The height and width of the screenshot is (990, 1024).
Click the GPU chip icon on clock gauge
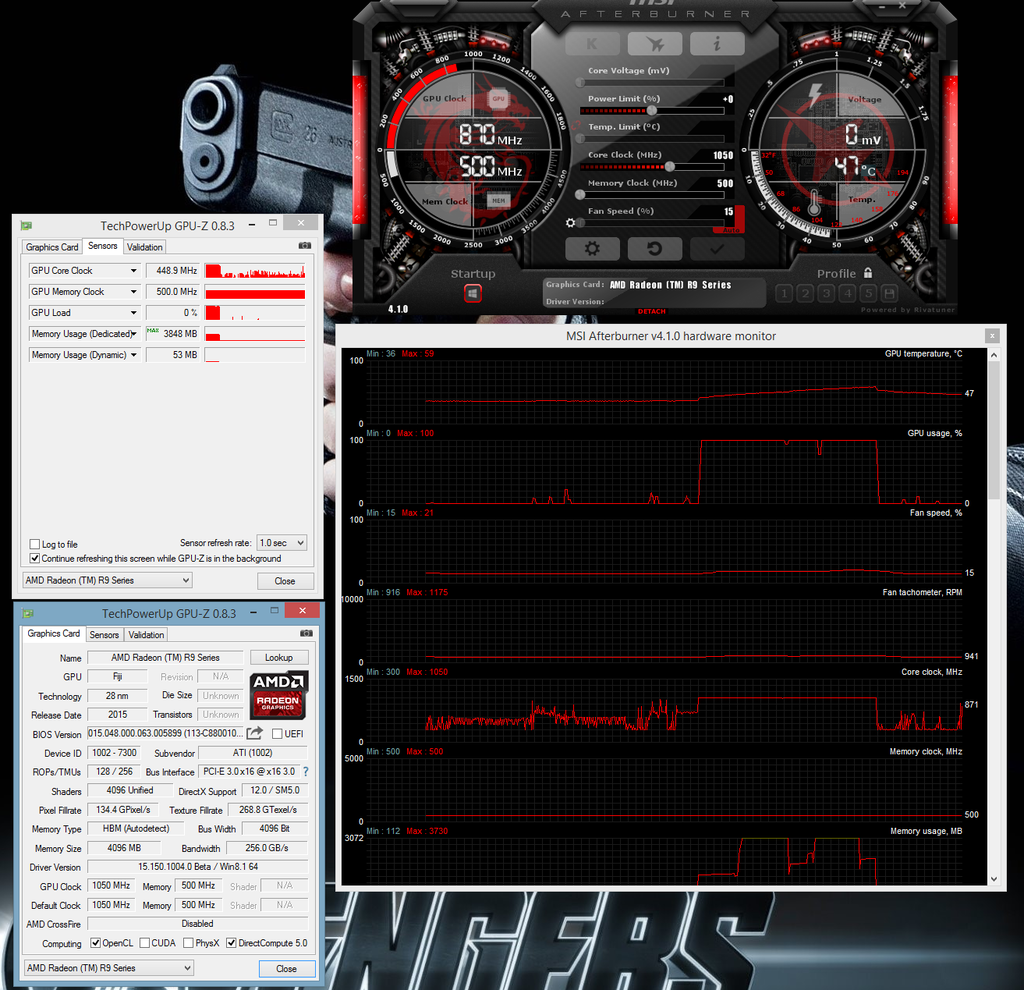[x=498, y=99]
